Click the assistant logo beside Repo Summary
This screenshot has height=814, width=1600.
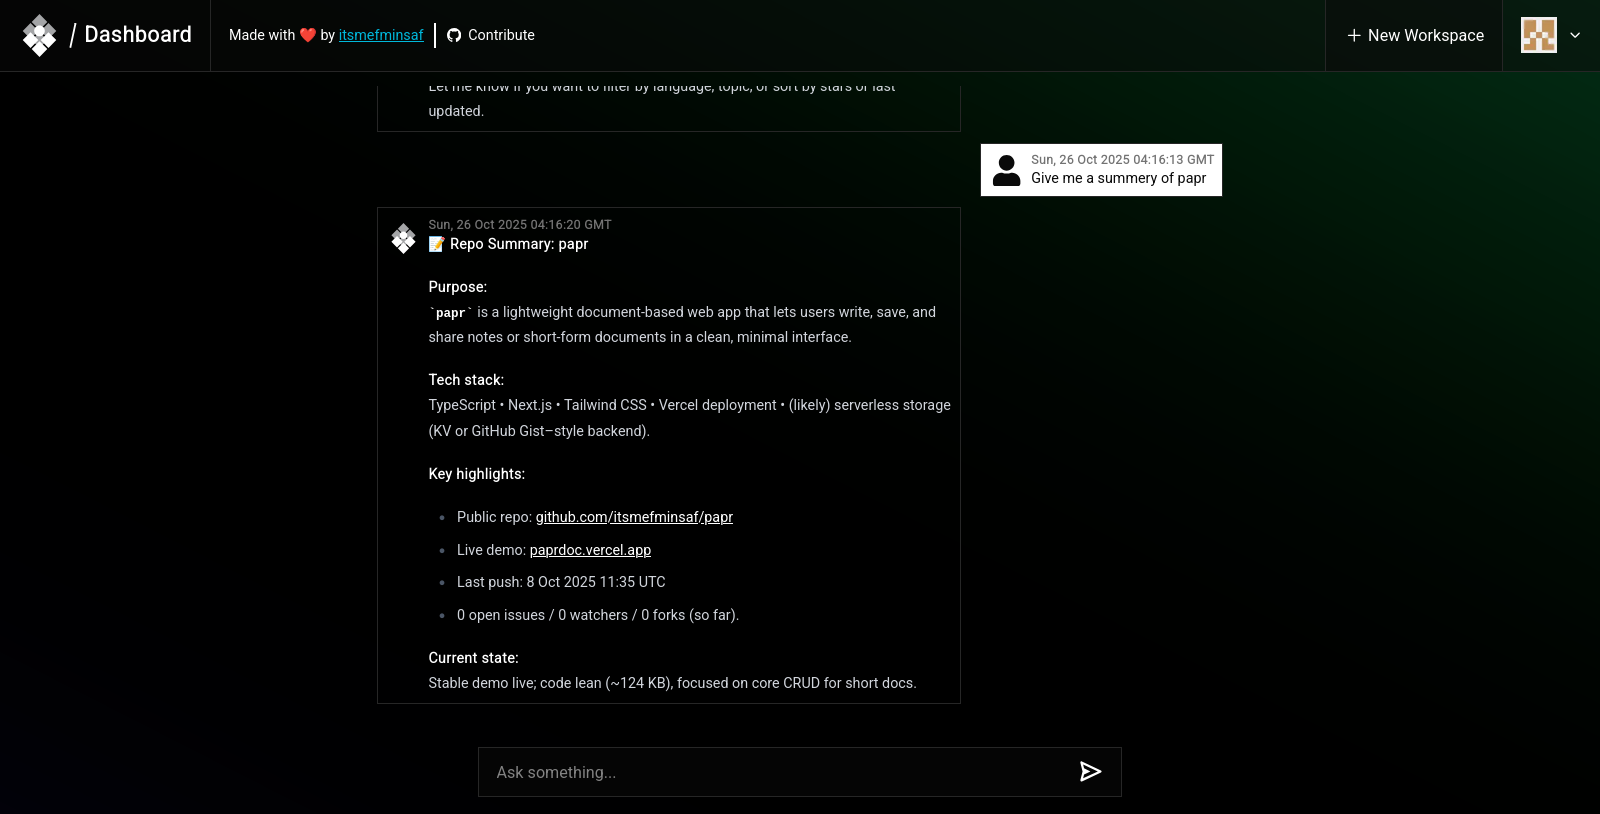click(x=403, y=238)
